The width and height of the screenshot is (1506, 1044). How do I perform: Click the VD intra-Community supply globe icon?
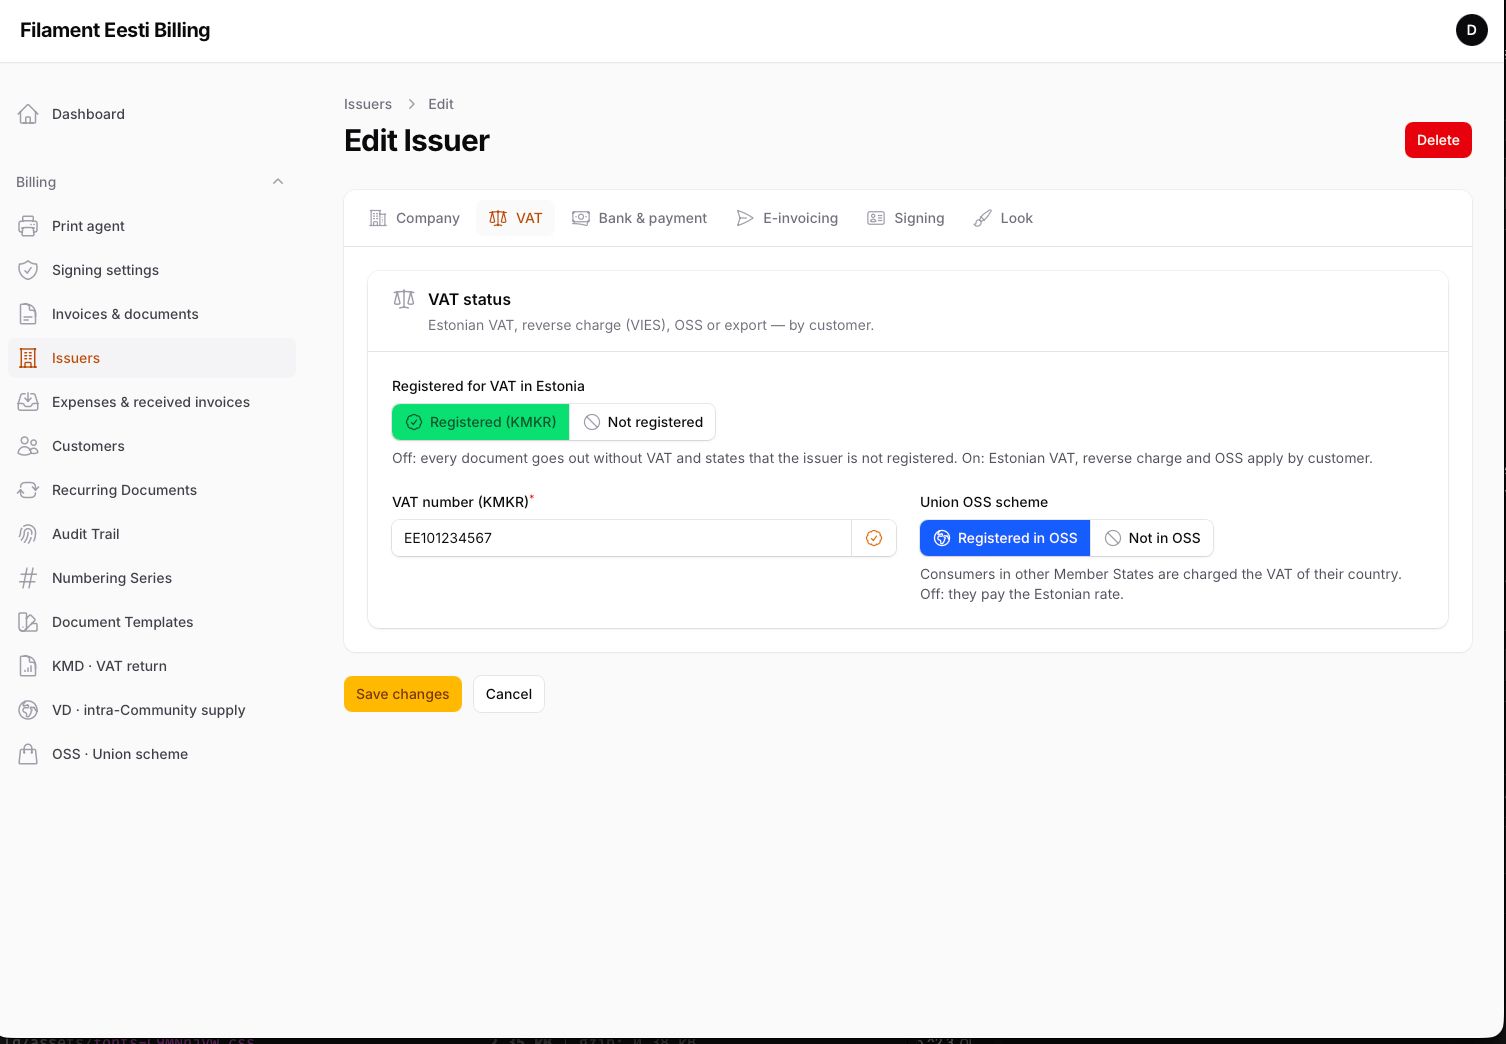click(x=28, y=710)
